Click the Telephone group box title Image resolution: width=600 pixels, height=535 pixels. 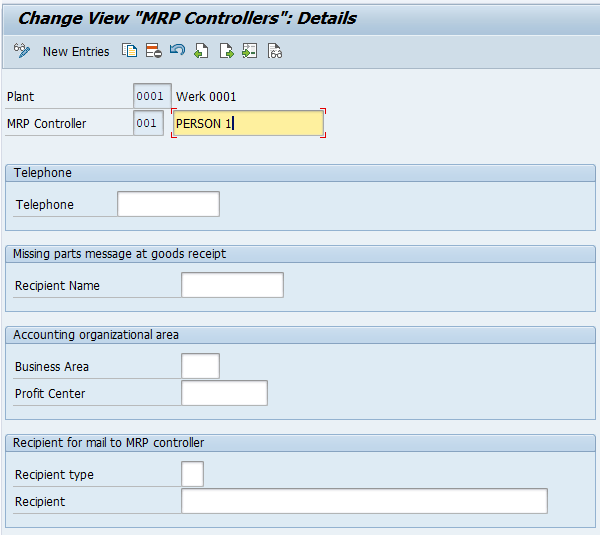(42, 173)
